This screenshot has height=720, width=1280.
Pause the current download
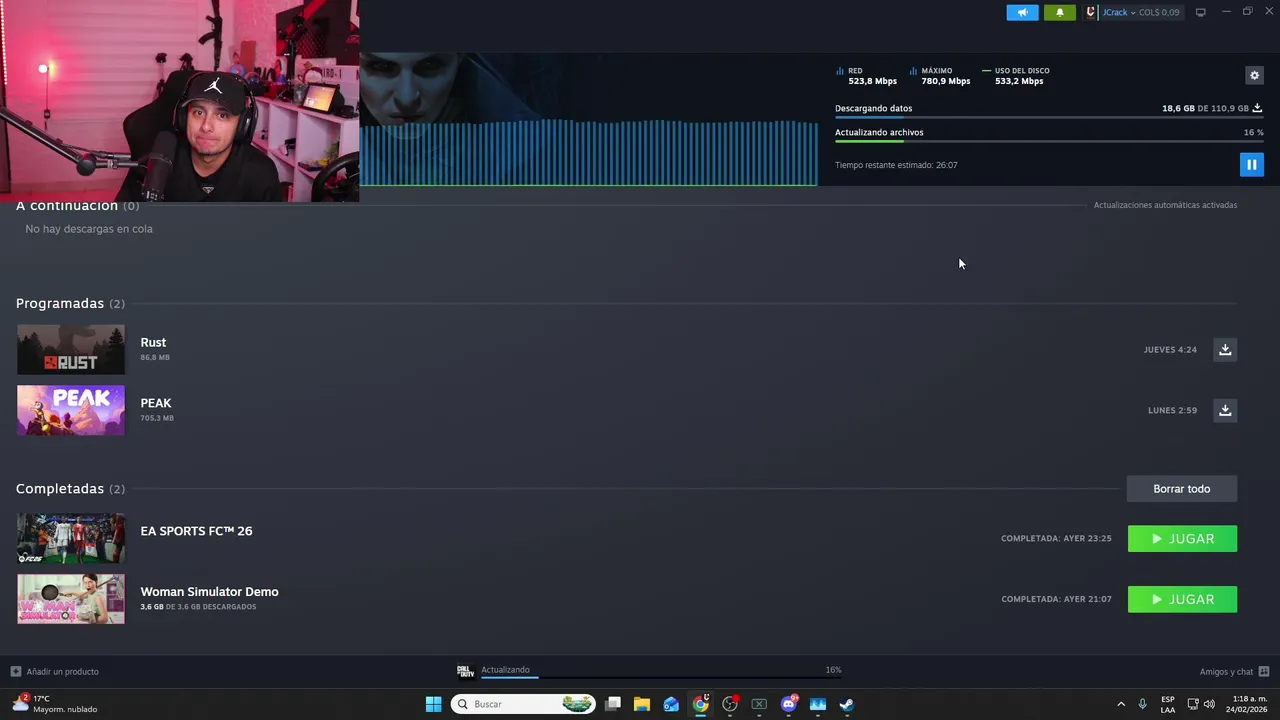(x=1251, y=164)
